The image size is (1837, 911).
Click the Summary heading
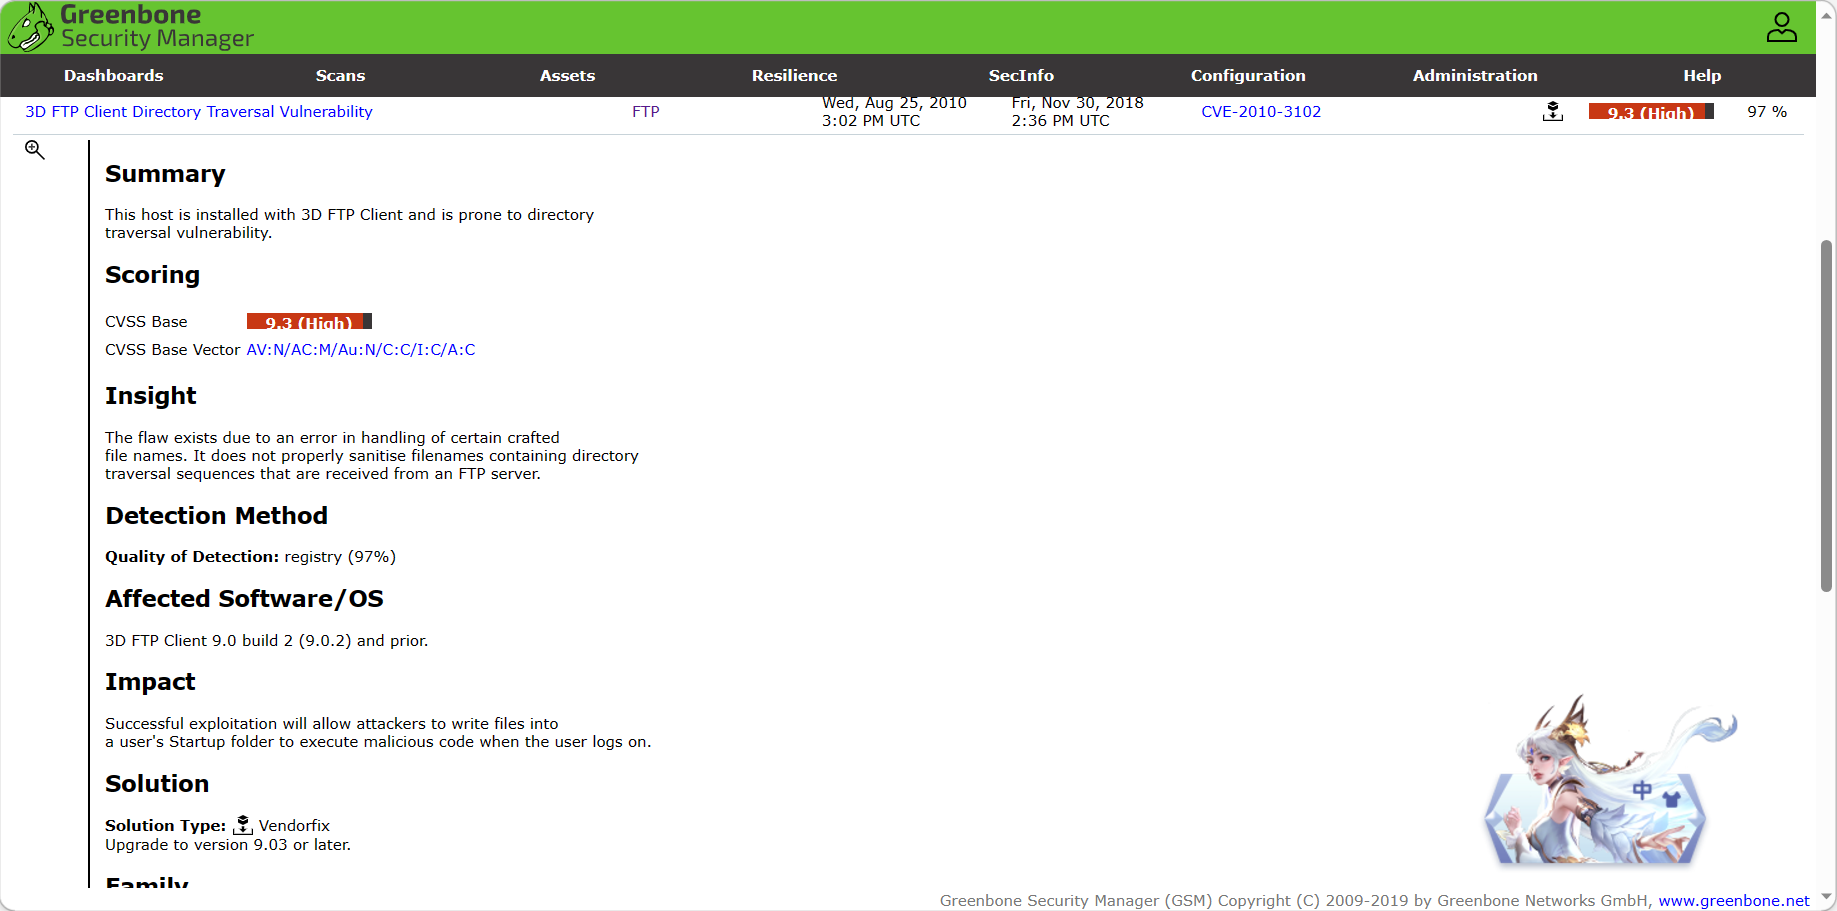[x=165, y=174]
